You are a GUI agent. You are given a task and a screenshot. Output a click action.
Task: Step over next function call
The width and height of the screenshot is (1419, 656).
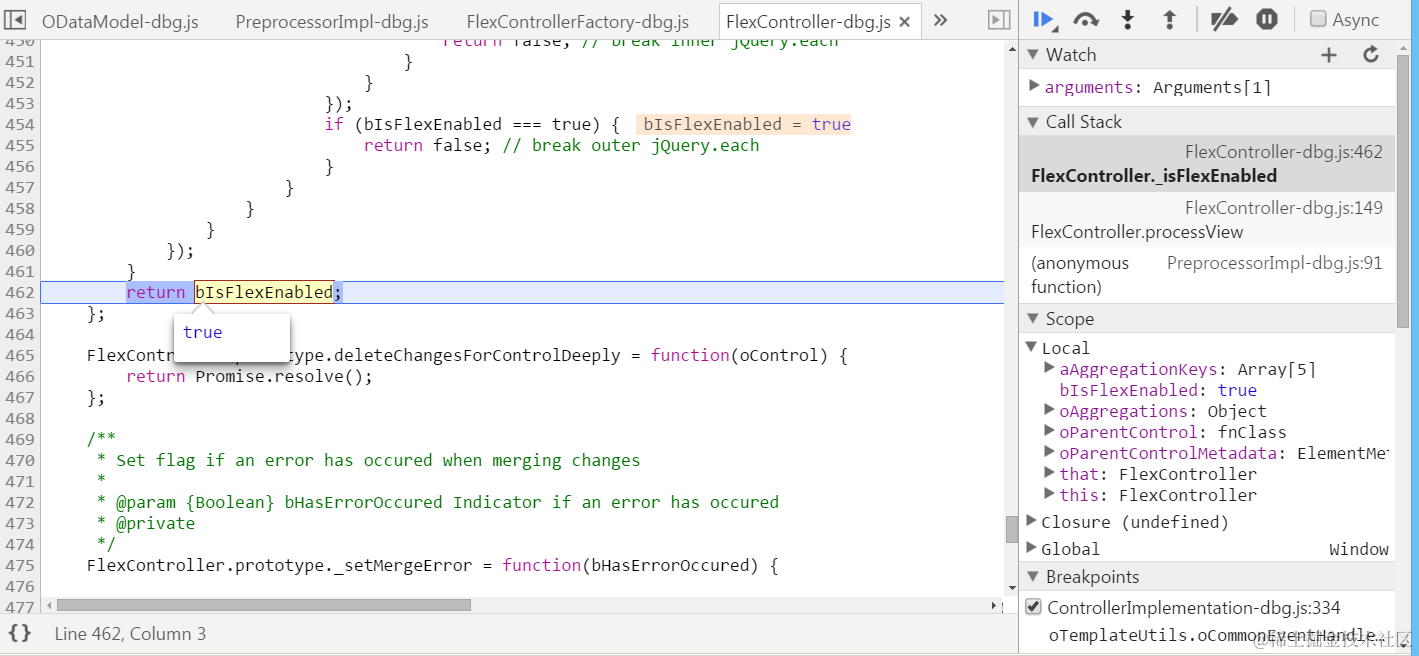tap(1086, 19)
